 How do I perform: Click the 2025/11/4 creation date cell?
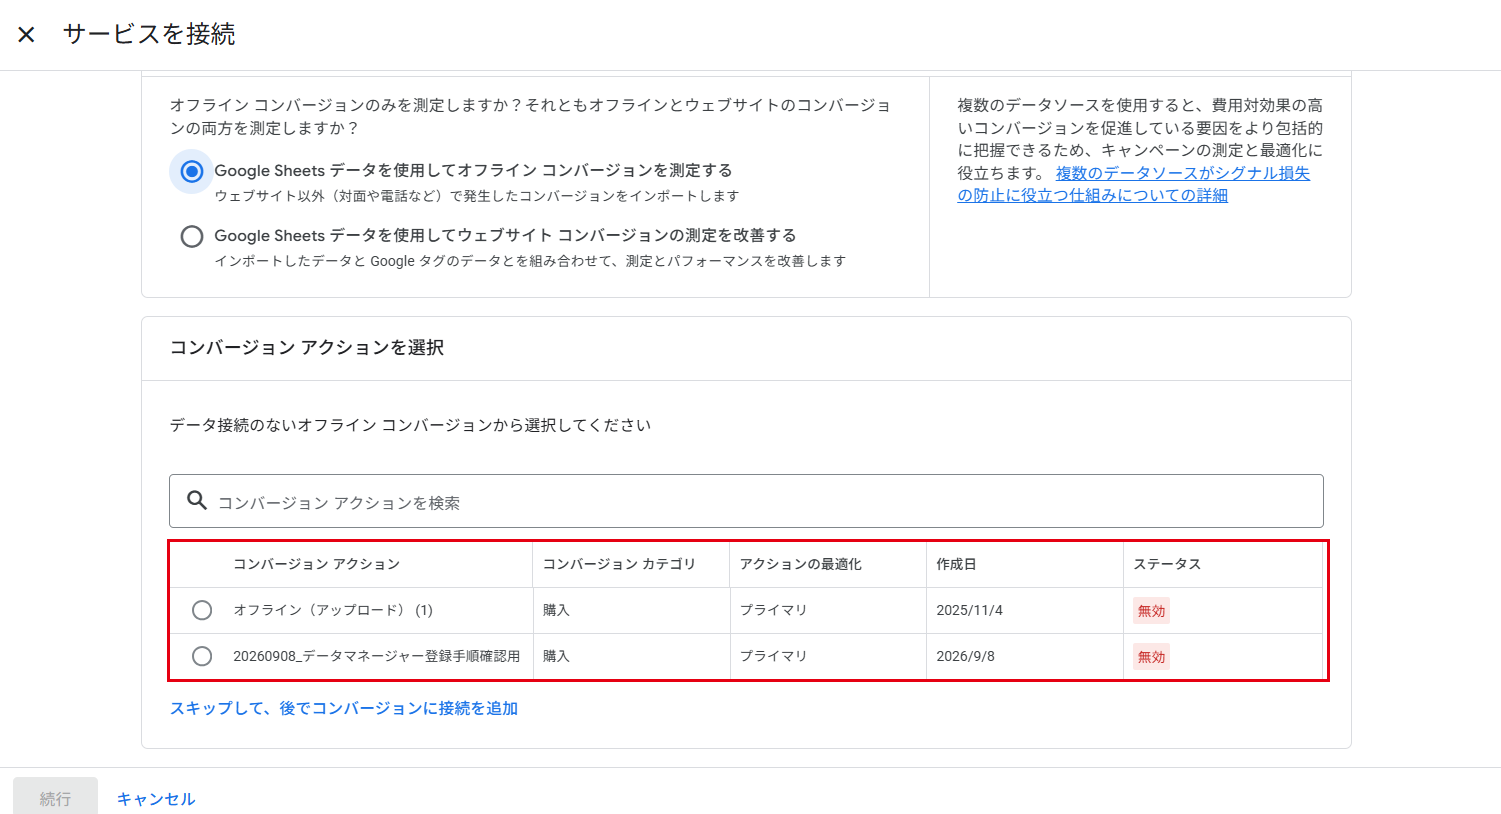coord(969,610)
